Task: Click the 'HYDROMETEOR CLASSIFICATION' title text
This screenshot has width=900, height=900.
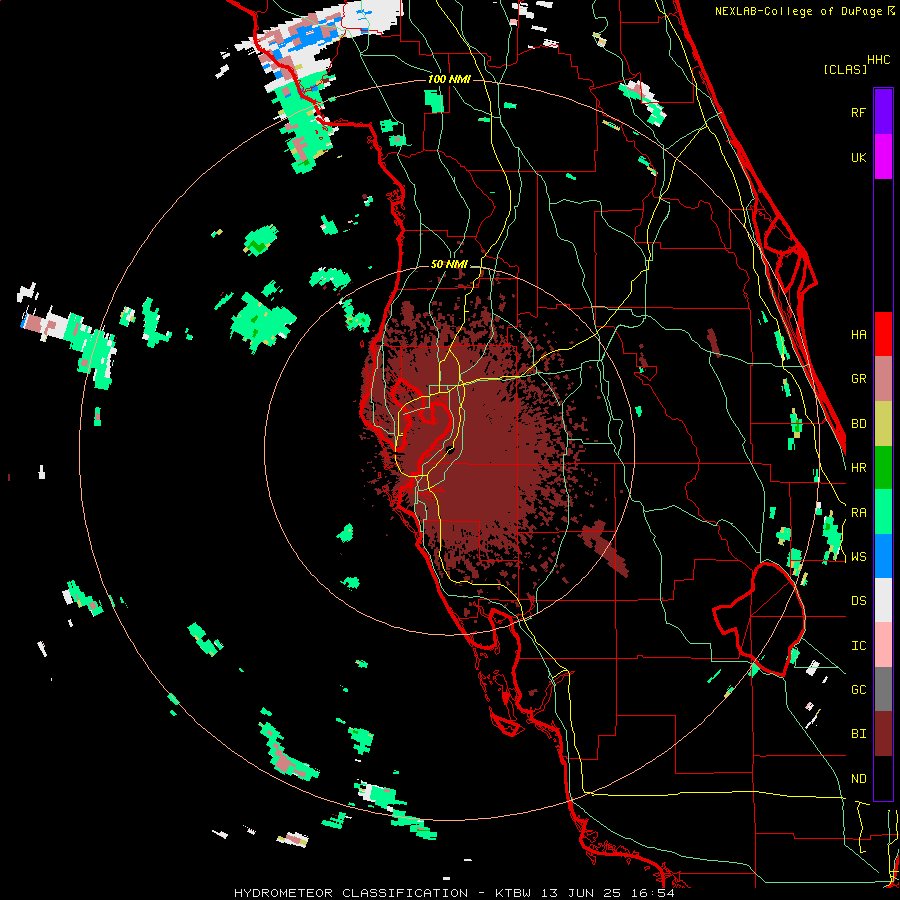Action: (x=351, y=893)
